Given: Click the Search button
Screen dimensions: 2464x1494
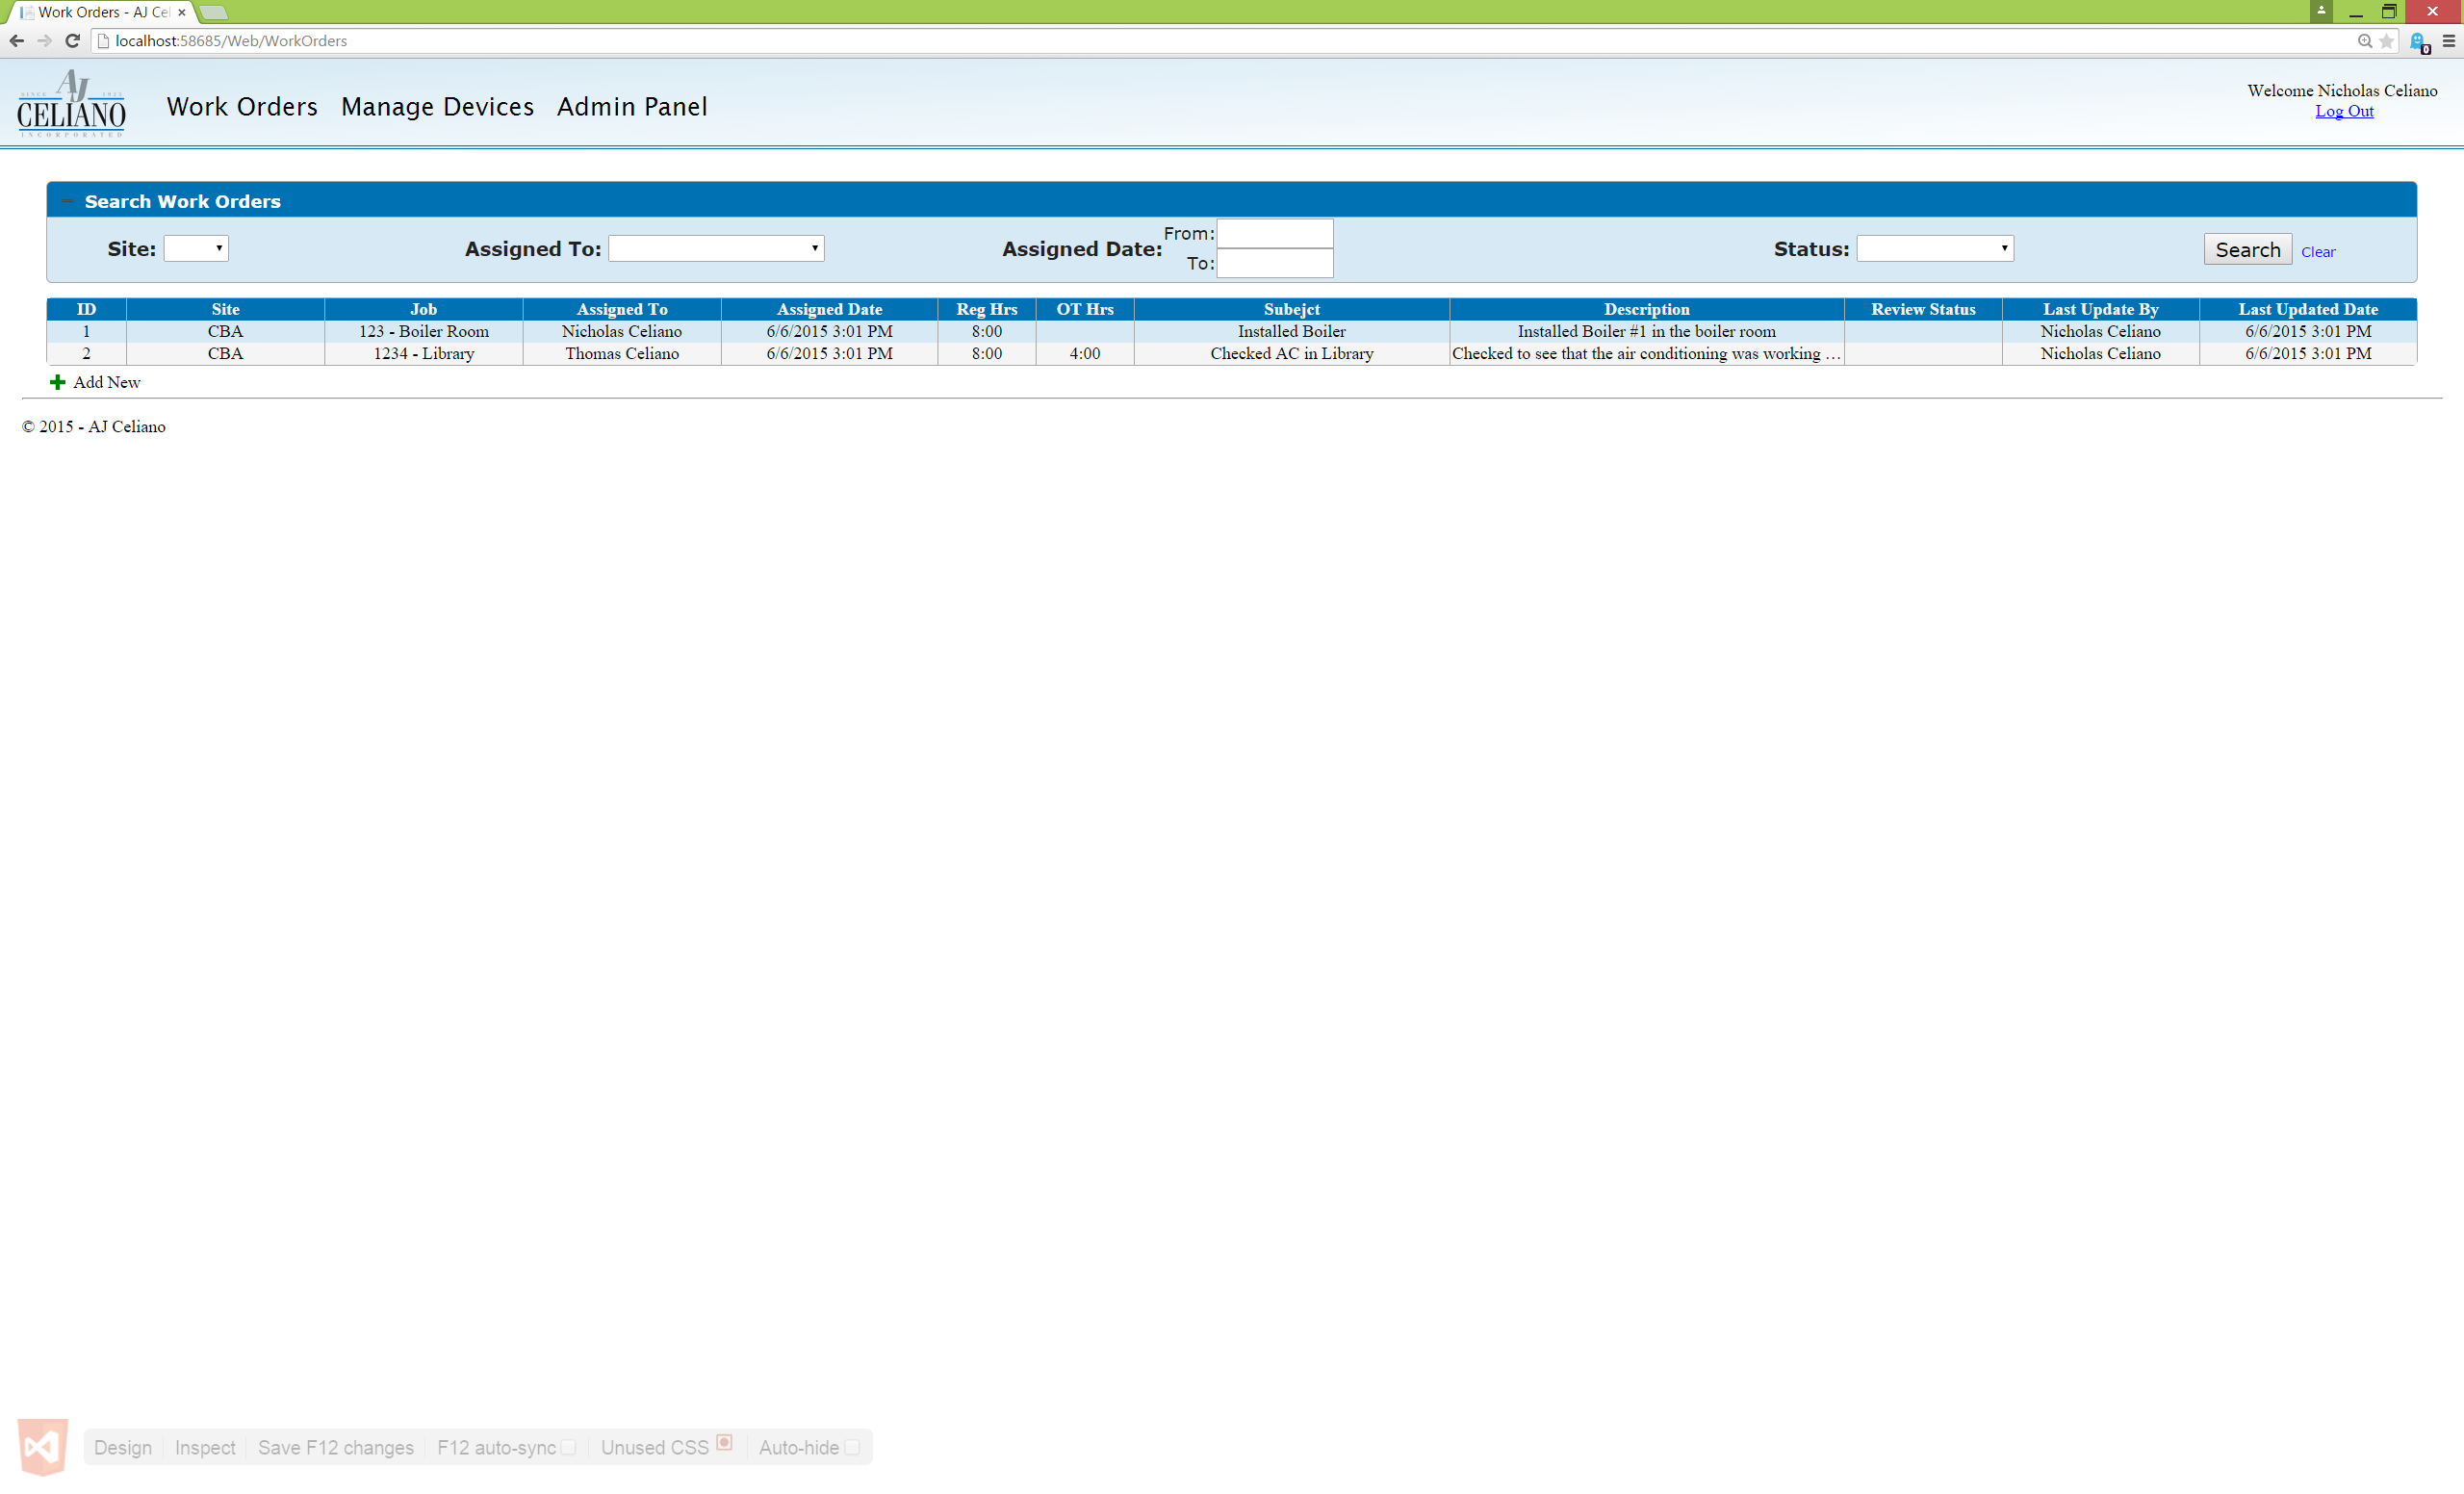Looking at the screenshot, I should [x=2247, y=249].
